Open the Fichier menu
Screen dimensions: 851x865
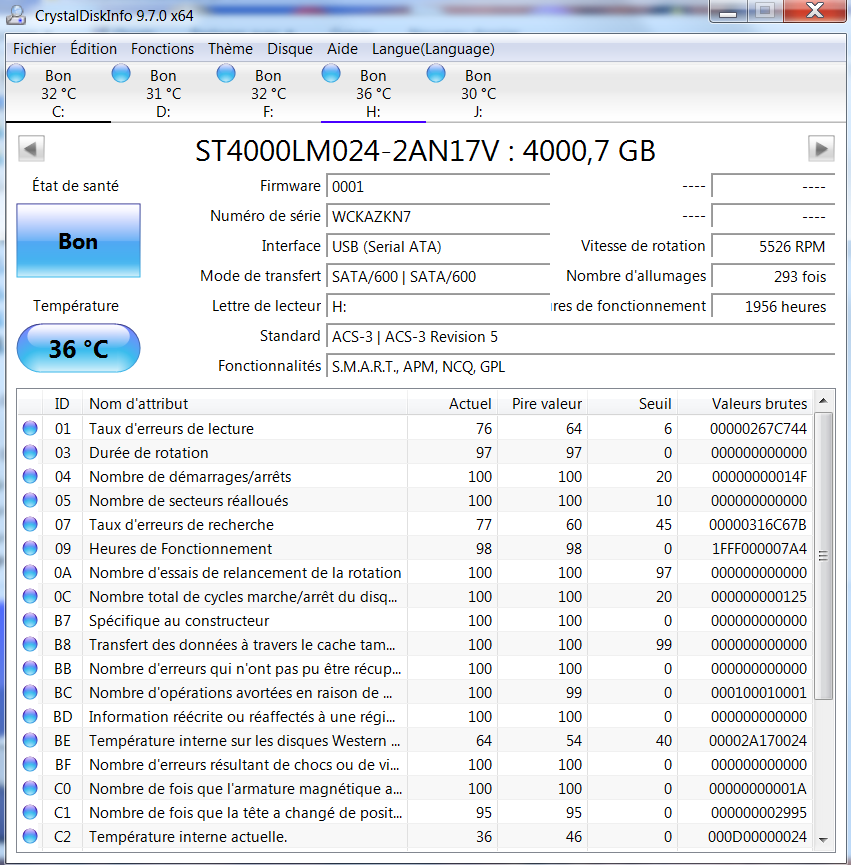34,49
